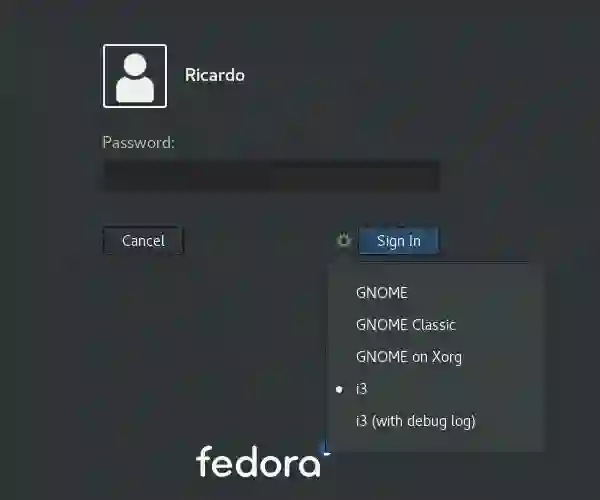Switch session to GNOME on Xorg
Screen dimensions: 600x500
[x=436, y=357]
